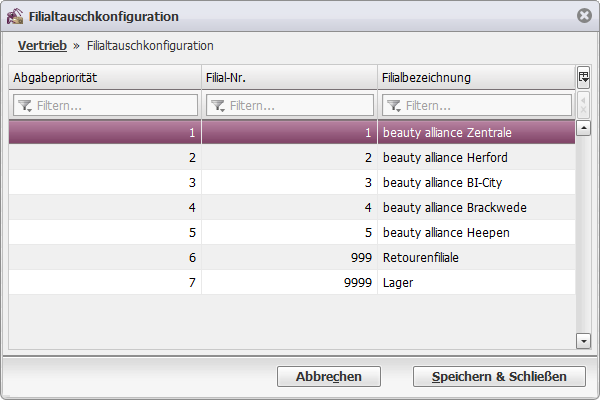Image resolution: width=600 pixels, height=400 pixels.
Task: Select the Lager row
Action: 292,282
